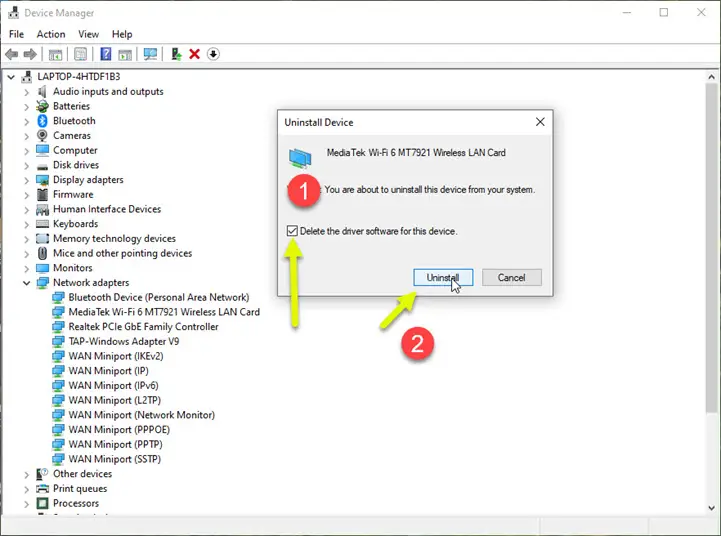Select the Human Interface Devices icon
The image size is (721, 536).
pos(42,210)
